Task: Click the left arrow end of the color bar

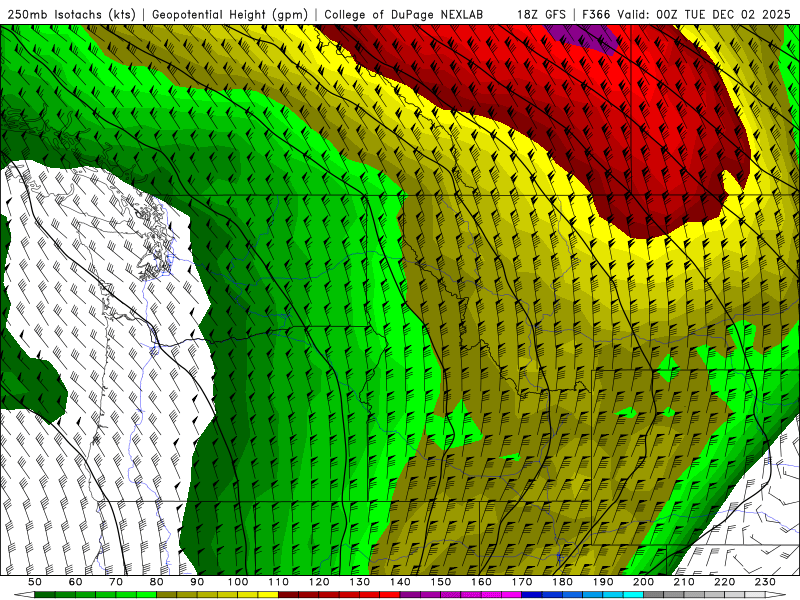Action: (24, 595)
